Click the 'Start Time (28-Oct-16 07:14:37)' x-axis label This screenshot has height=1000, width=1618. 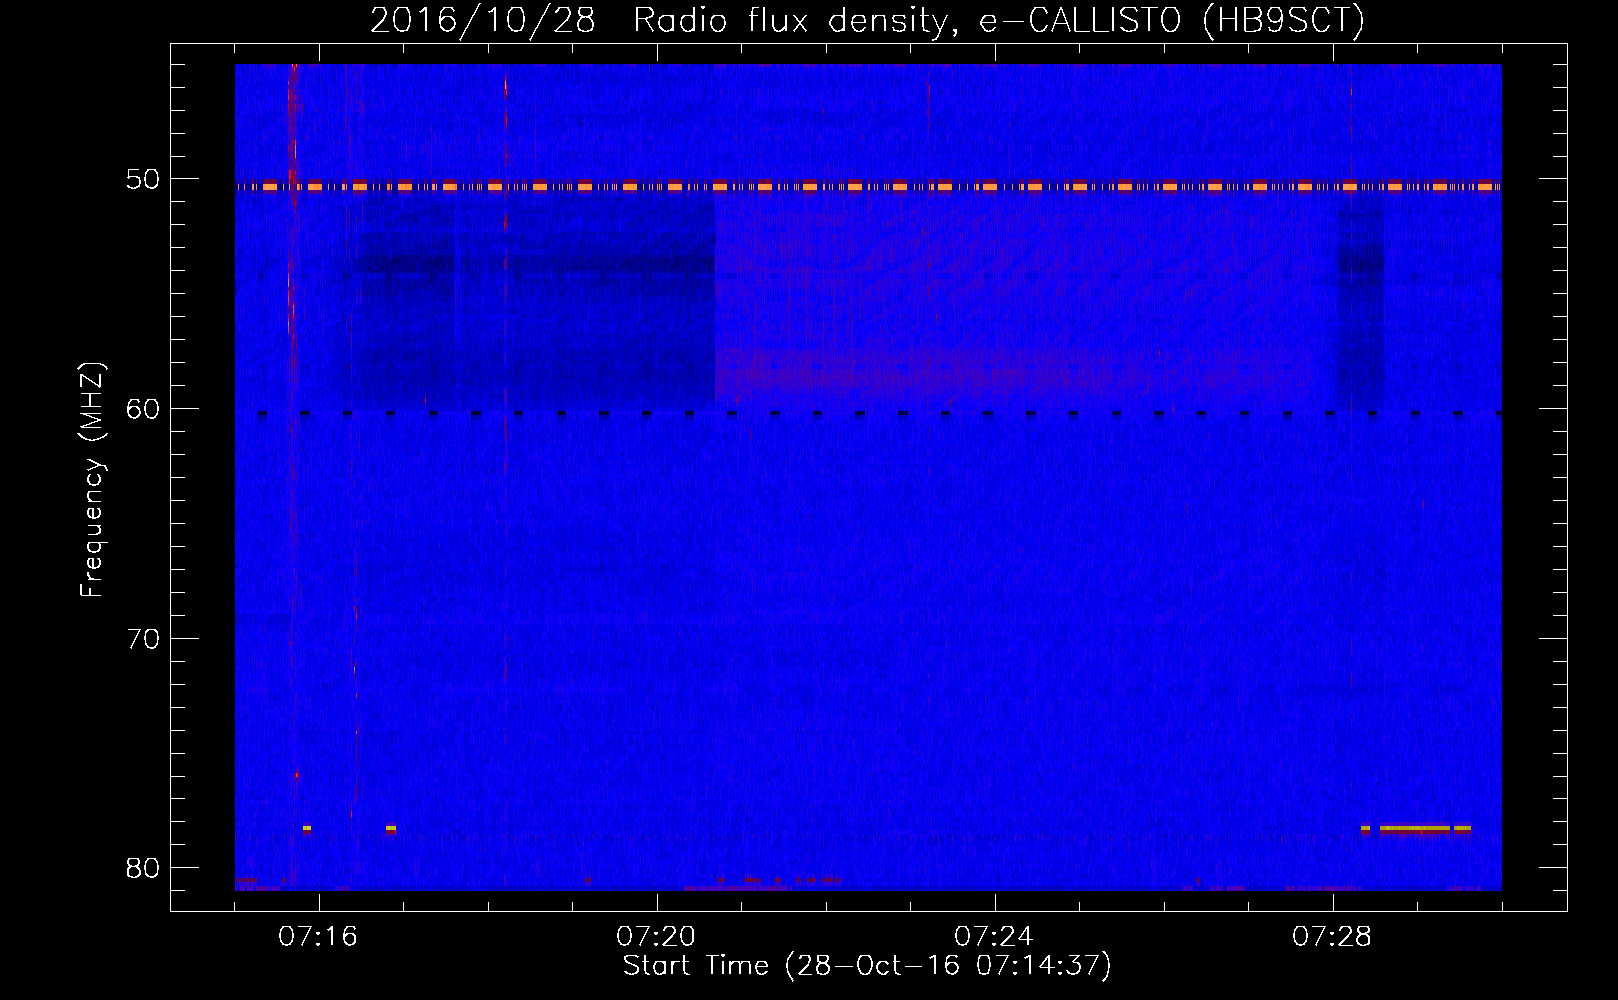click(x=867, y=966)
